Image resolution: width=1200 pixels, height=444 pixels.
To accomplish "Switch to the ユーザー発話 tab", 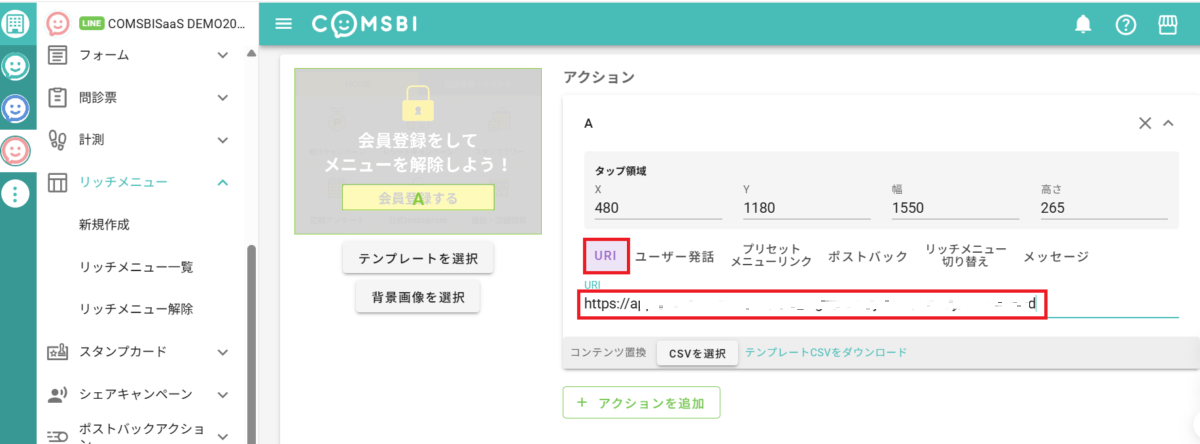I will (675, 257).
